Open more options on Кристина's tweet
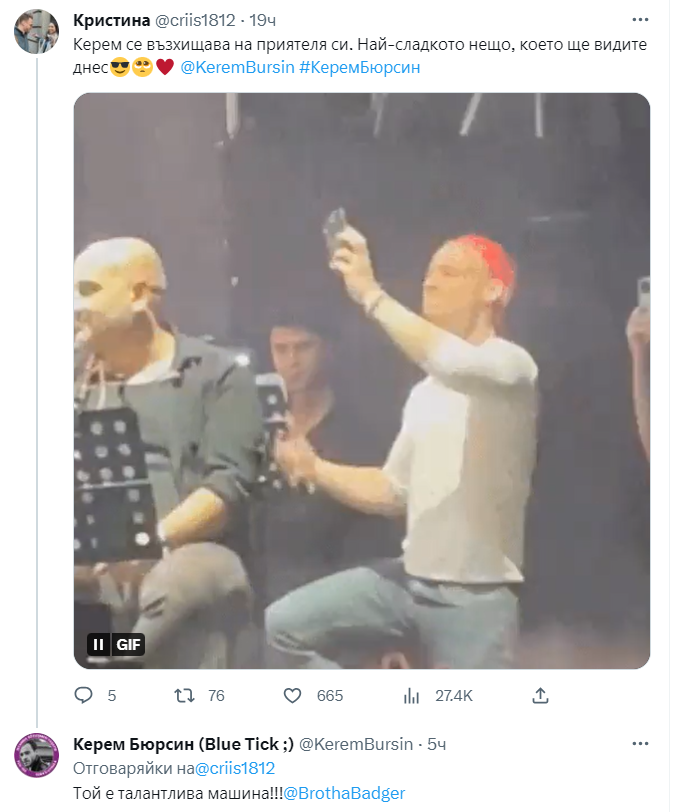This screenshot has width=685, height=812. pyautogui.click(x=639, y=20)
